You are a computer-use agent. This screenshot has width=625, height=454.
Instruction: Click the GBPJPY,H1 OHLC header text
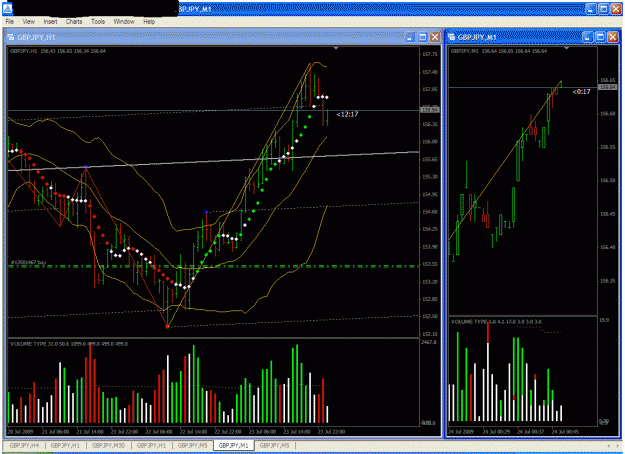tap(58, 51)
